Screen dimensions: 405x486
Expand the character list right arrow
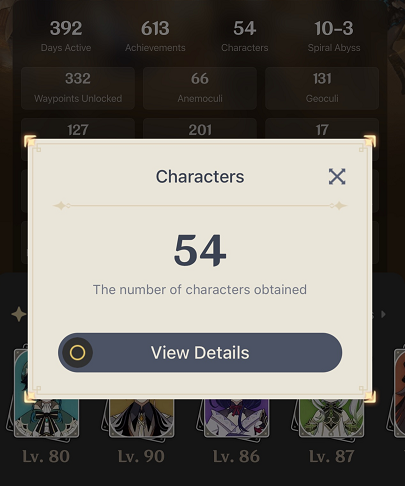click(x=383, y=314)
